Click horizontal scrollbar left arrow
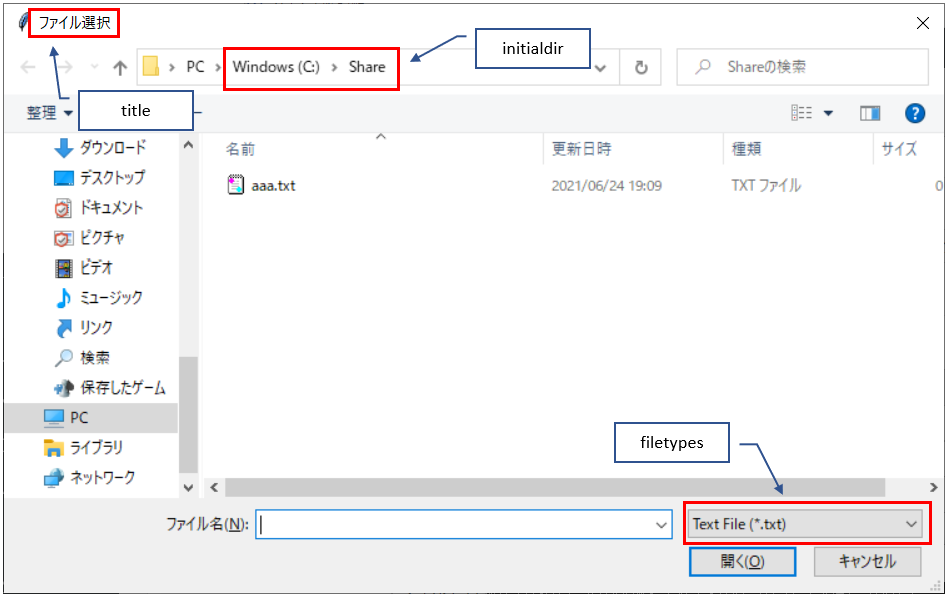 click(x=214, y=487)
